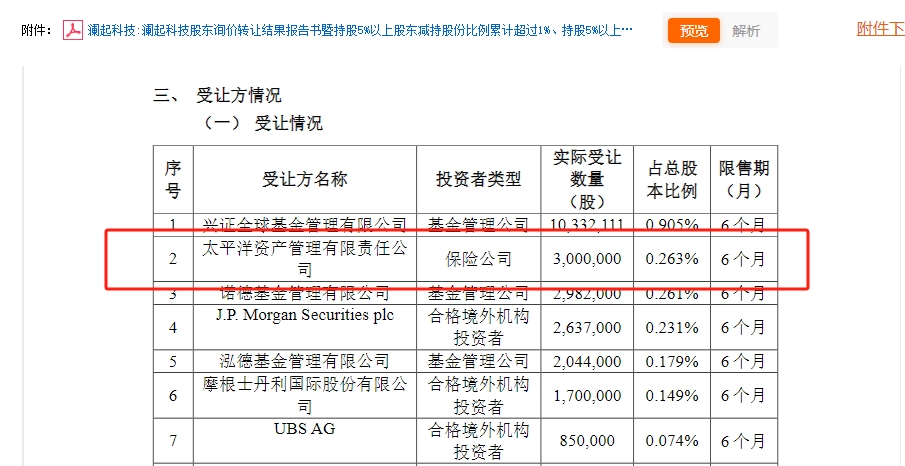
Task: Click 合格境外机构投资者 in J.P. Morgan row
Action: [478, 327]
